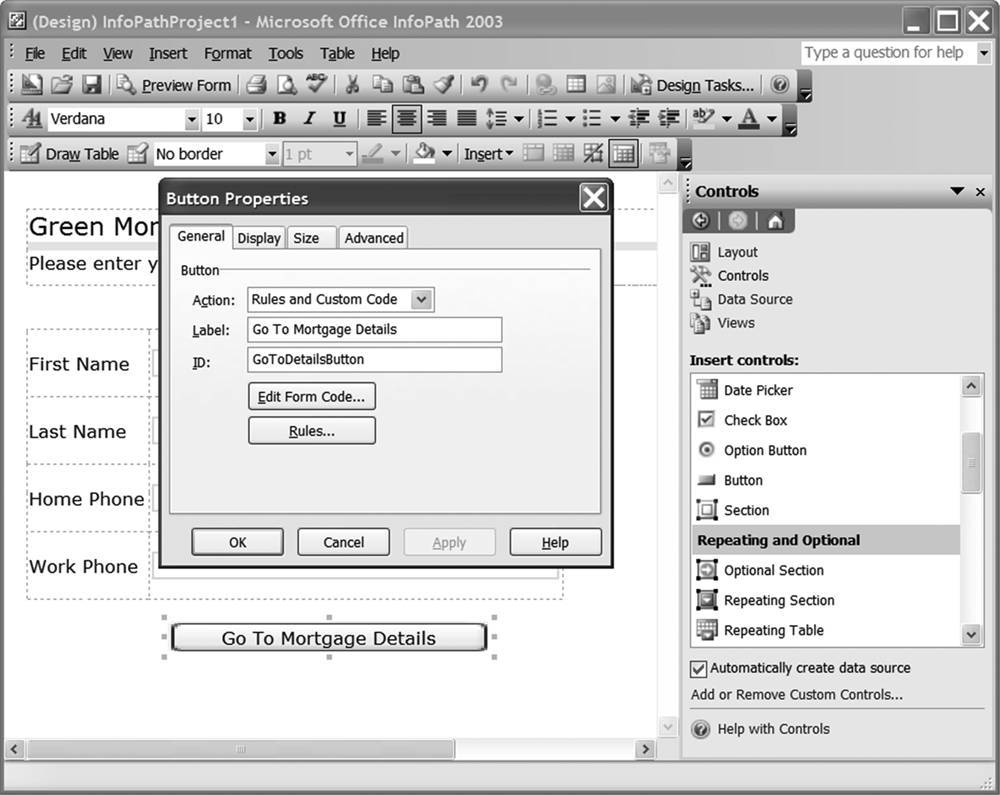
Task: Click the Label text field
Action: point(374,330)
